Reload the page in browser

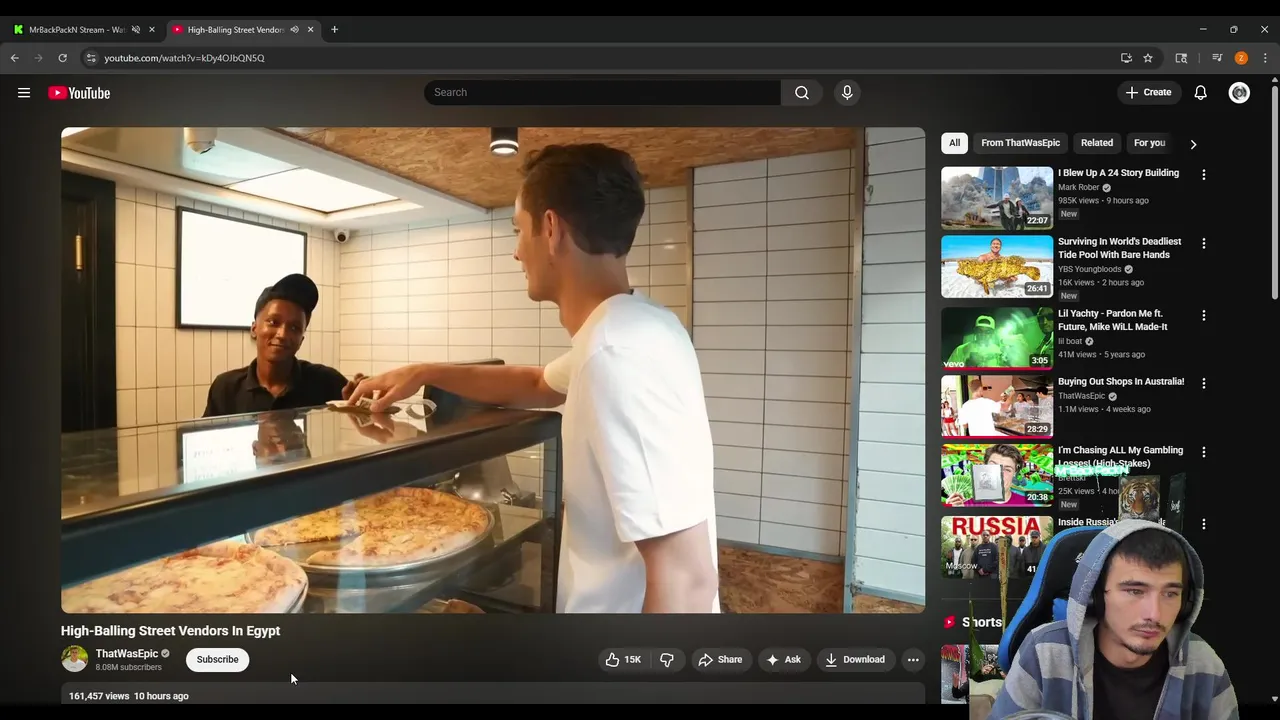(62, 58)
